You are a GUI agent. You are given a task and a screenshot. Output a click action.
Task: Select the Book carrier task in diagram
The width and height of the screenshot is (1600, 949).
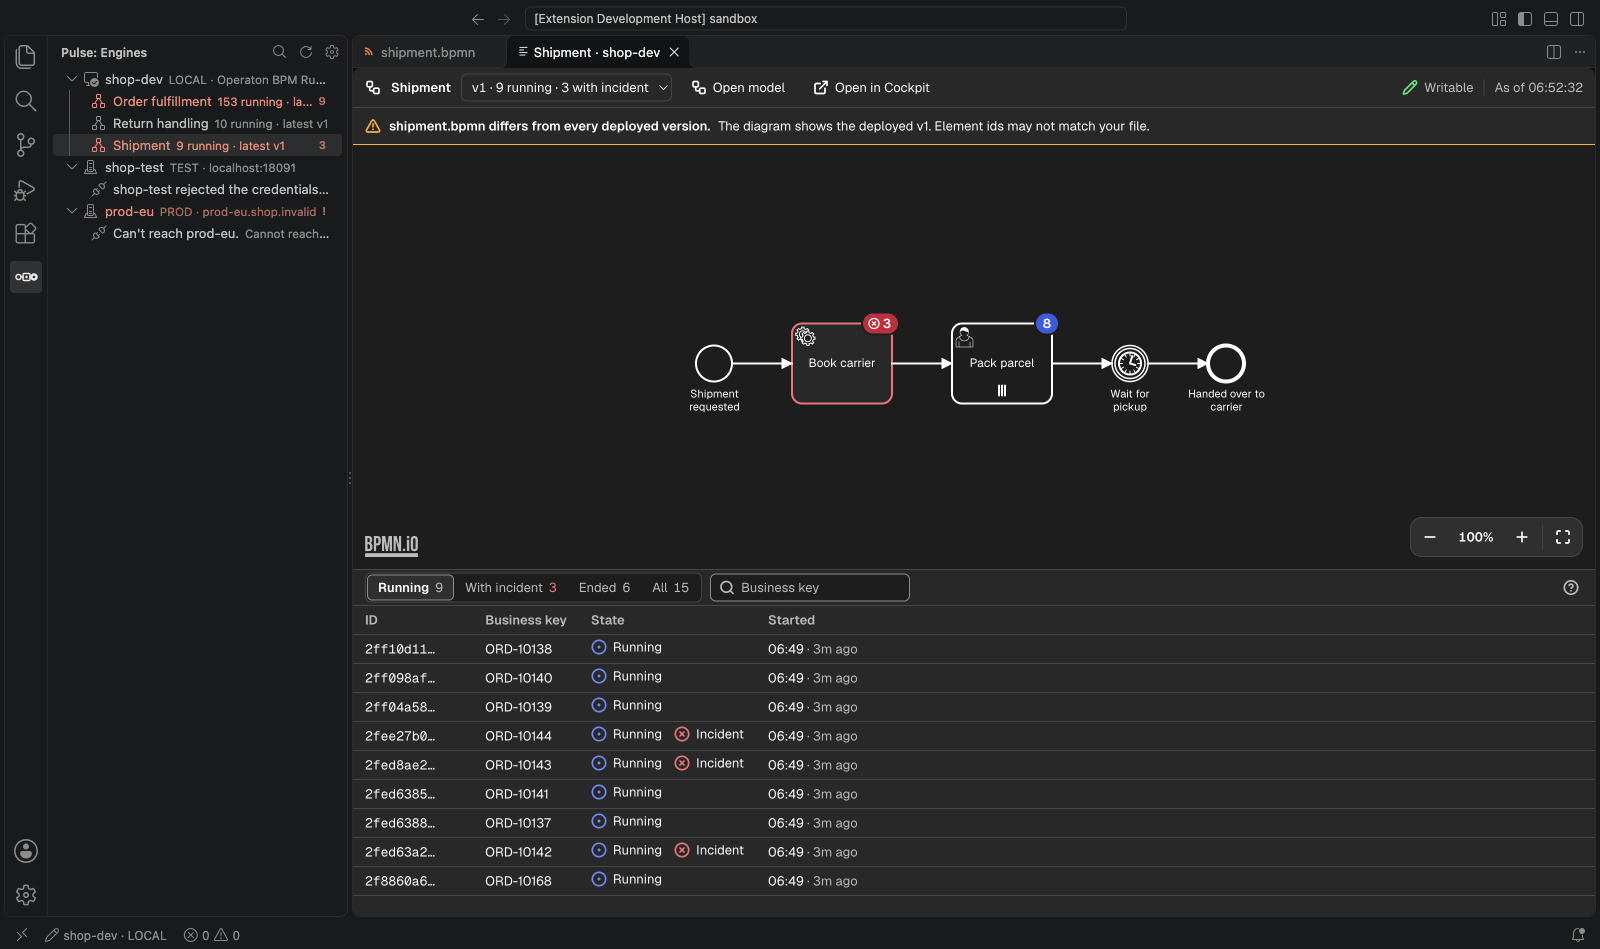tap(842, 363)
